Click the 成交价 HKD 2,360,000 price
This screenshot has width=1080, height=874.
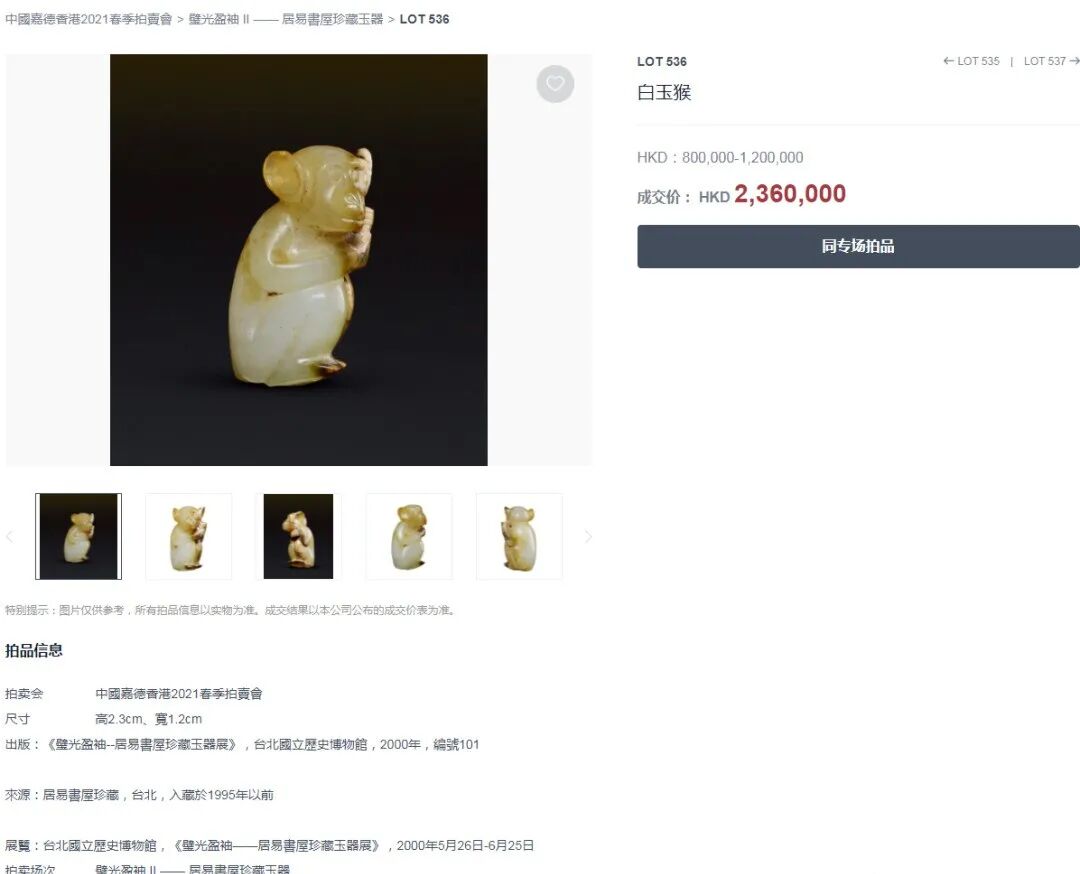pyautogui.click(x=741, y=195)
